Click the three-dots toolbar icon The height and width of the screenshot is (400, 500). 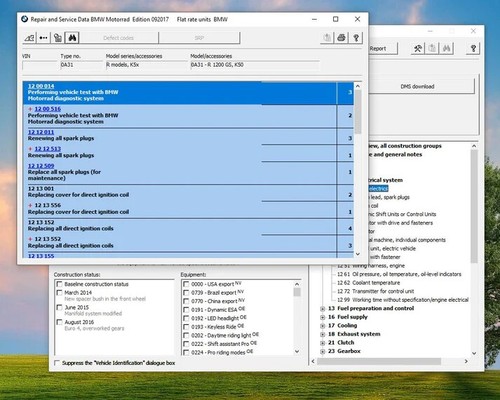pos(43,38)
